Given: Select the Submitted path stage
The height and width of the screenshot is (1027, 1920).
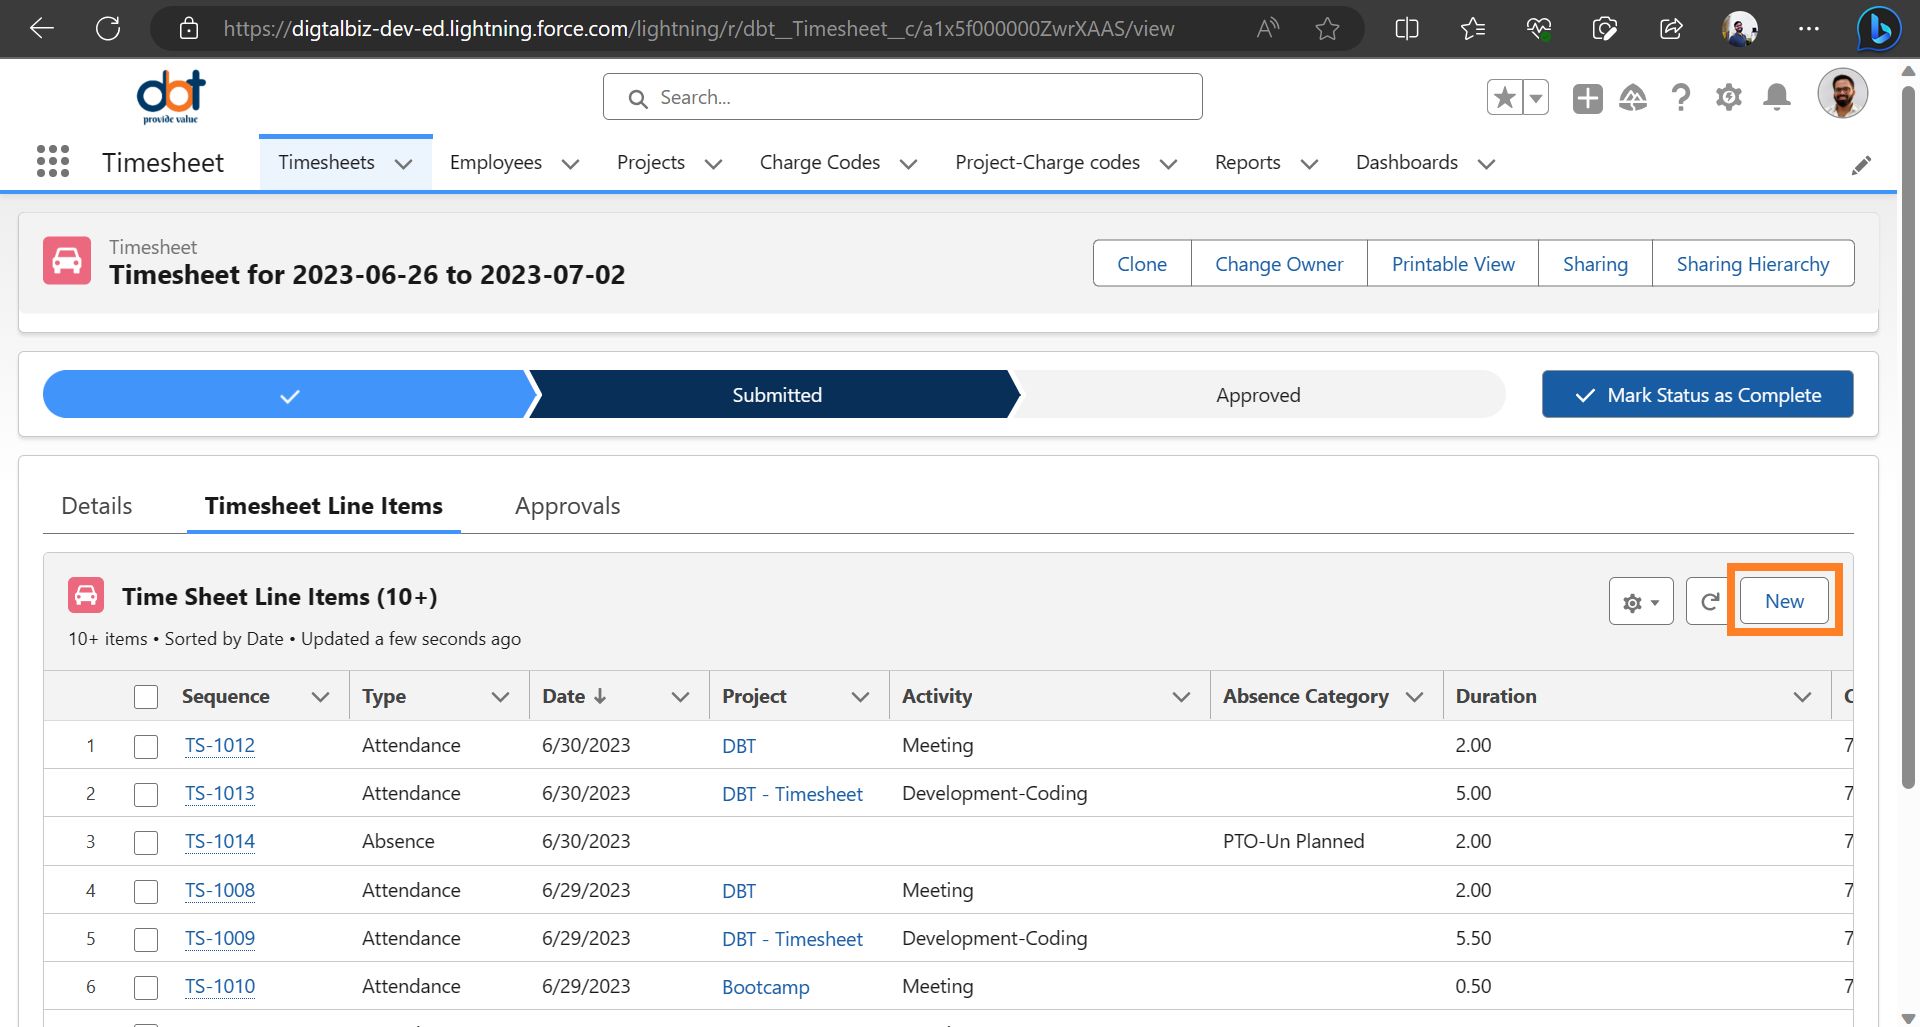Looking at the screenshot, I should click(x=777, y=395).
